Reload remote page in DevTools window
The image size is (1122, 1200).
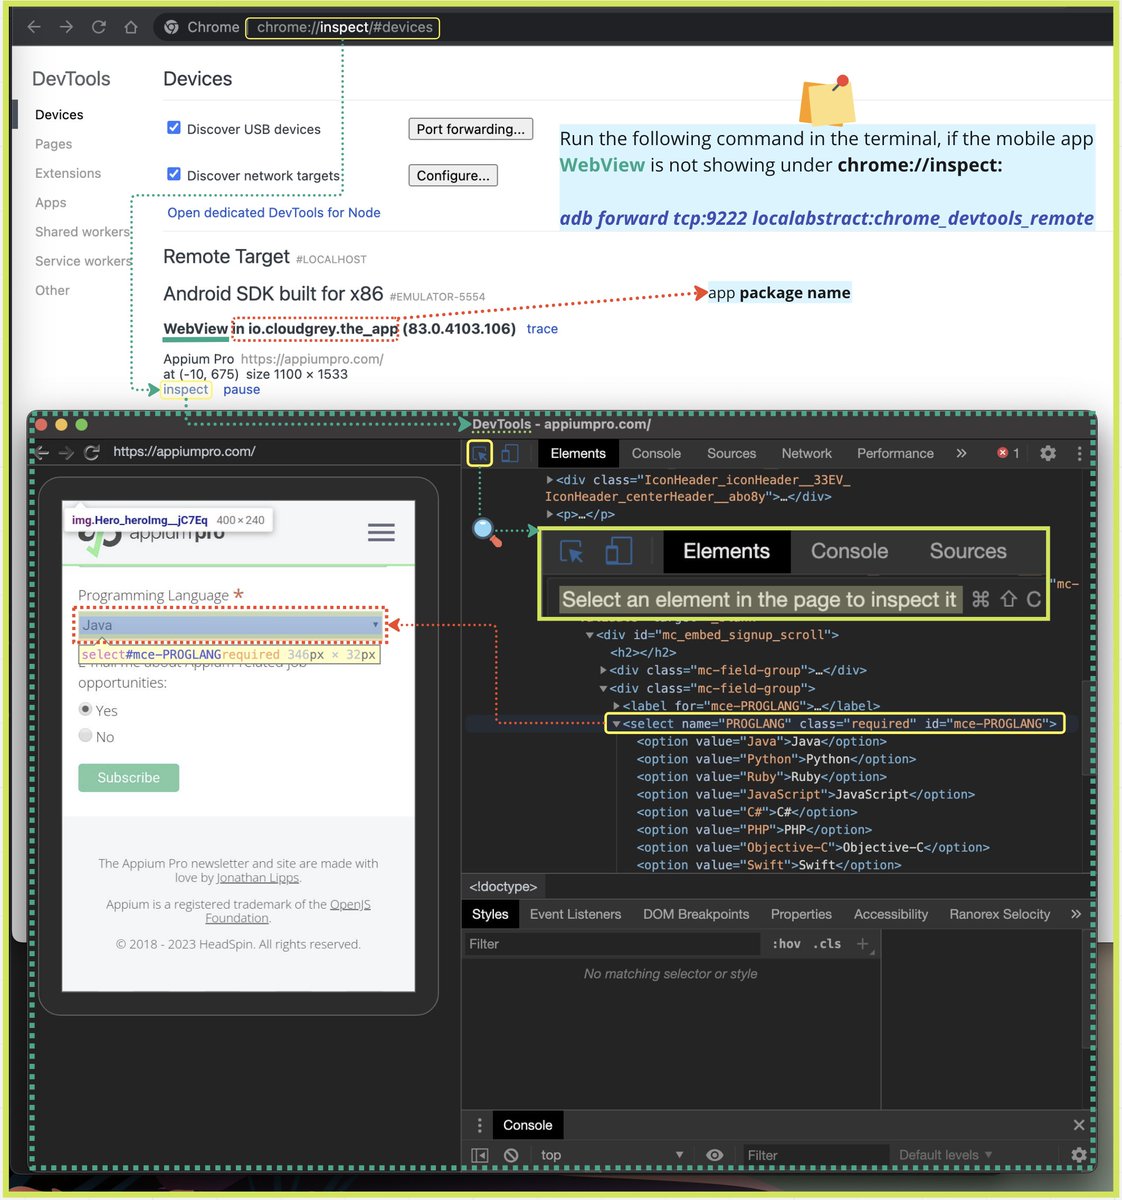pos(92,452)
